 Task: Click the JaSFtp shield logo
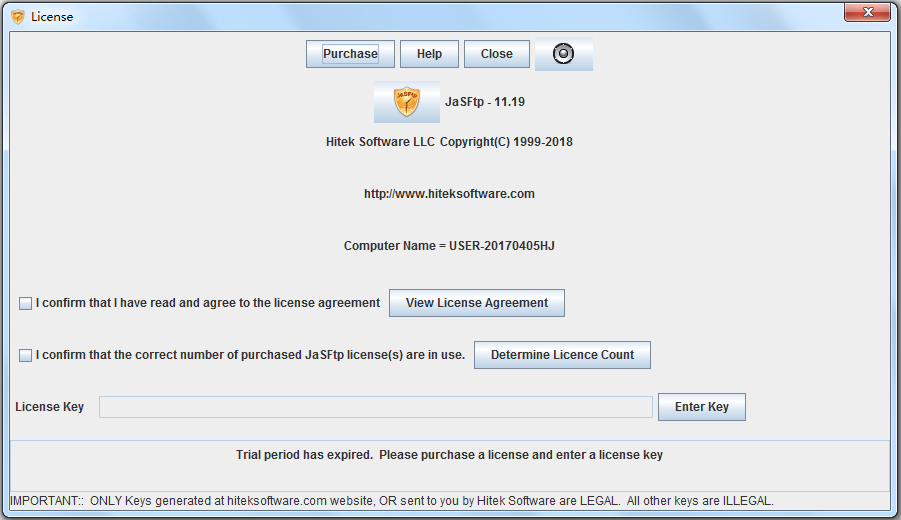(x=407, y=102)
